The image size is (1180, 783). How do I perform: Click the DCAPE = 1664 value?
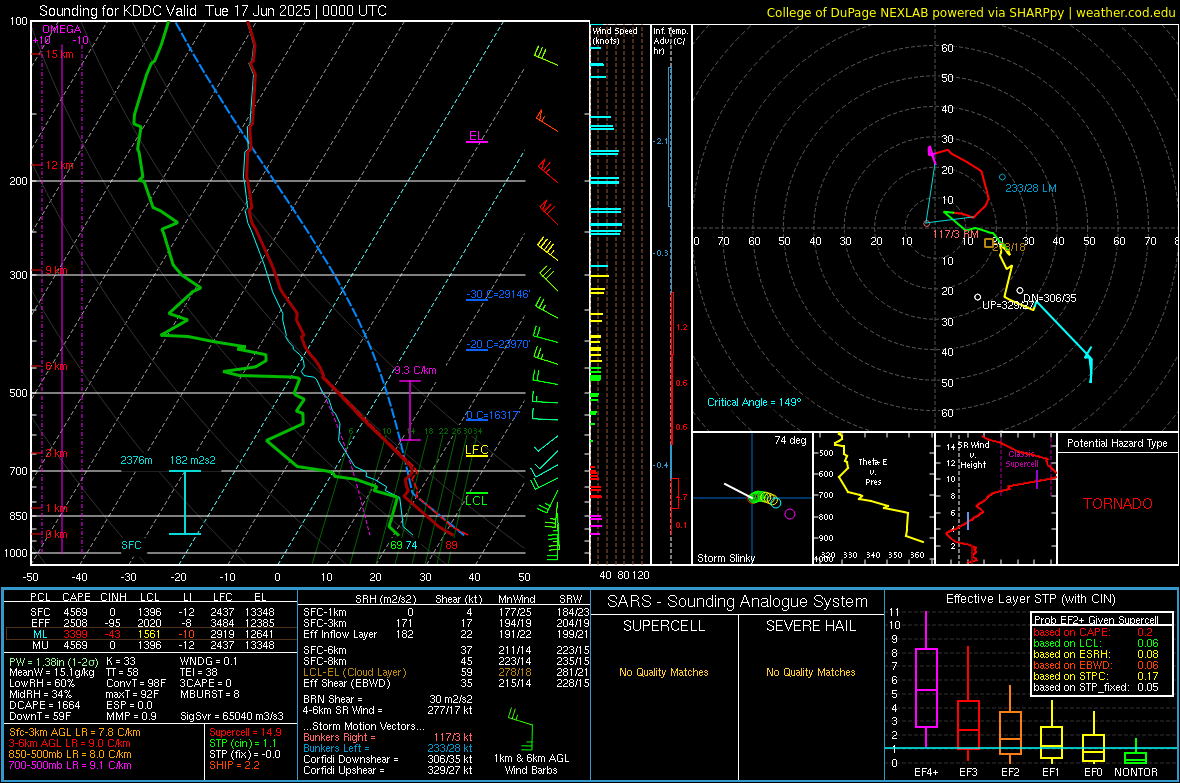click(x=44, y=705)
